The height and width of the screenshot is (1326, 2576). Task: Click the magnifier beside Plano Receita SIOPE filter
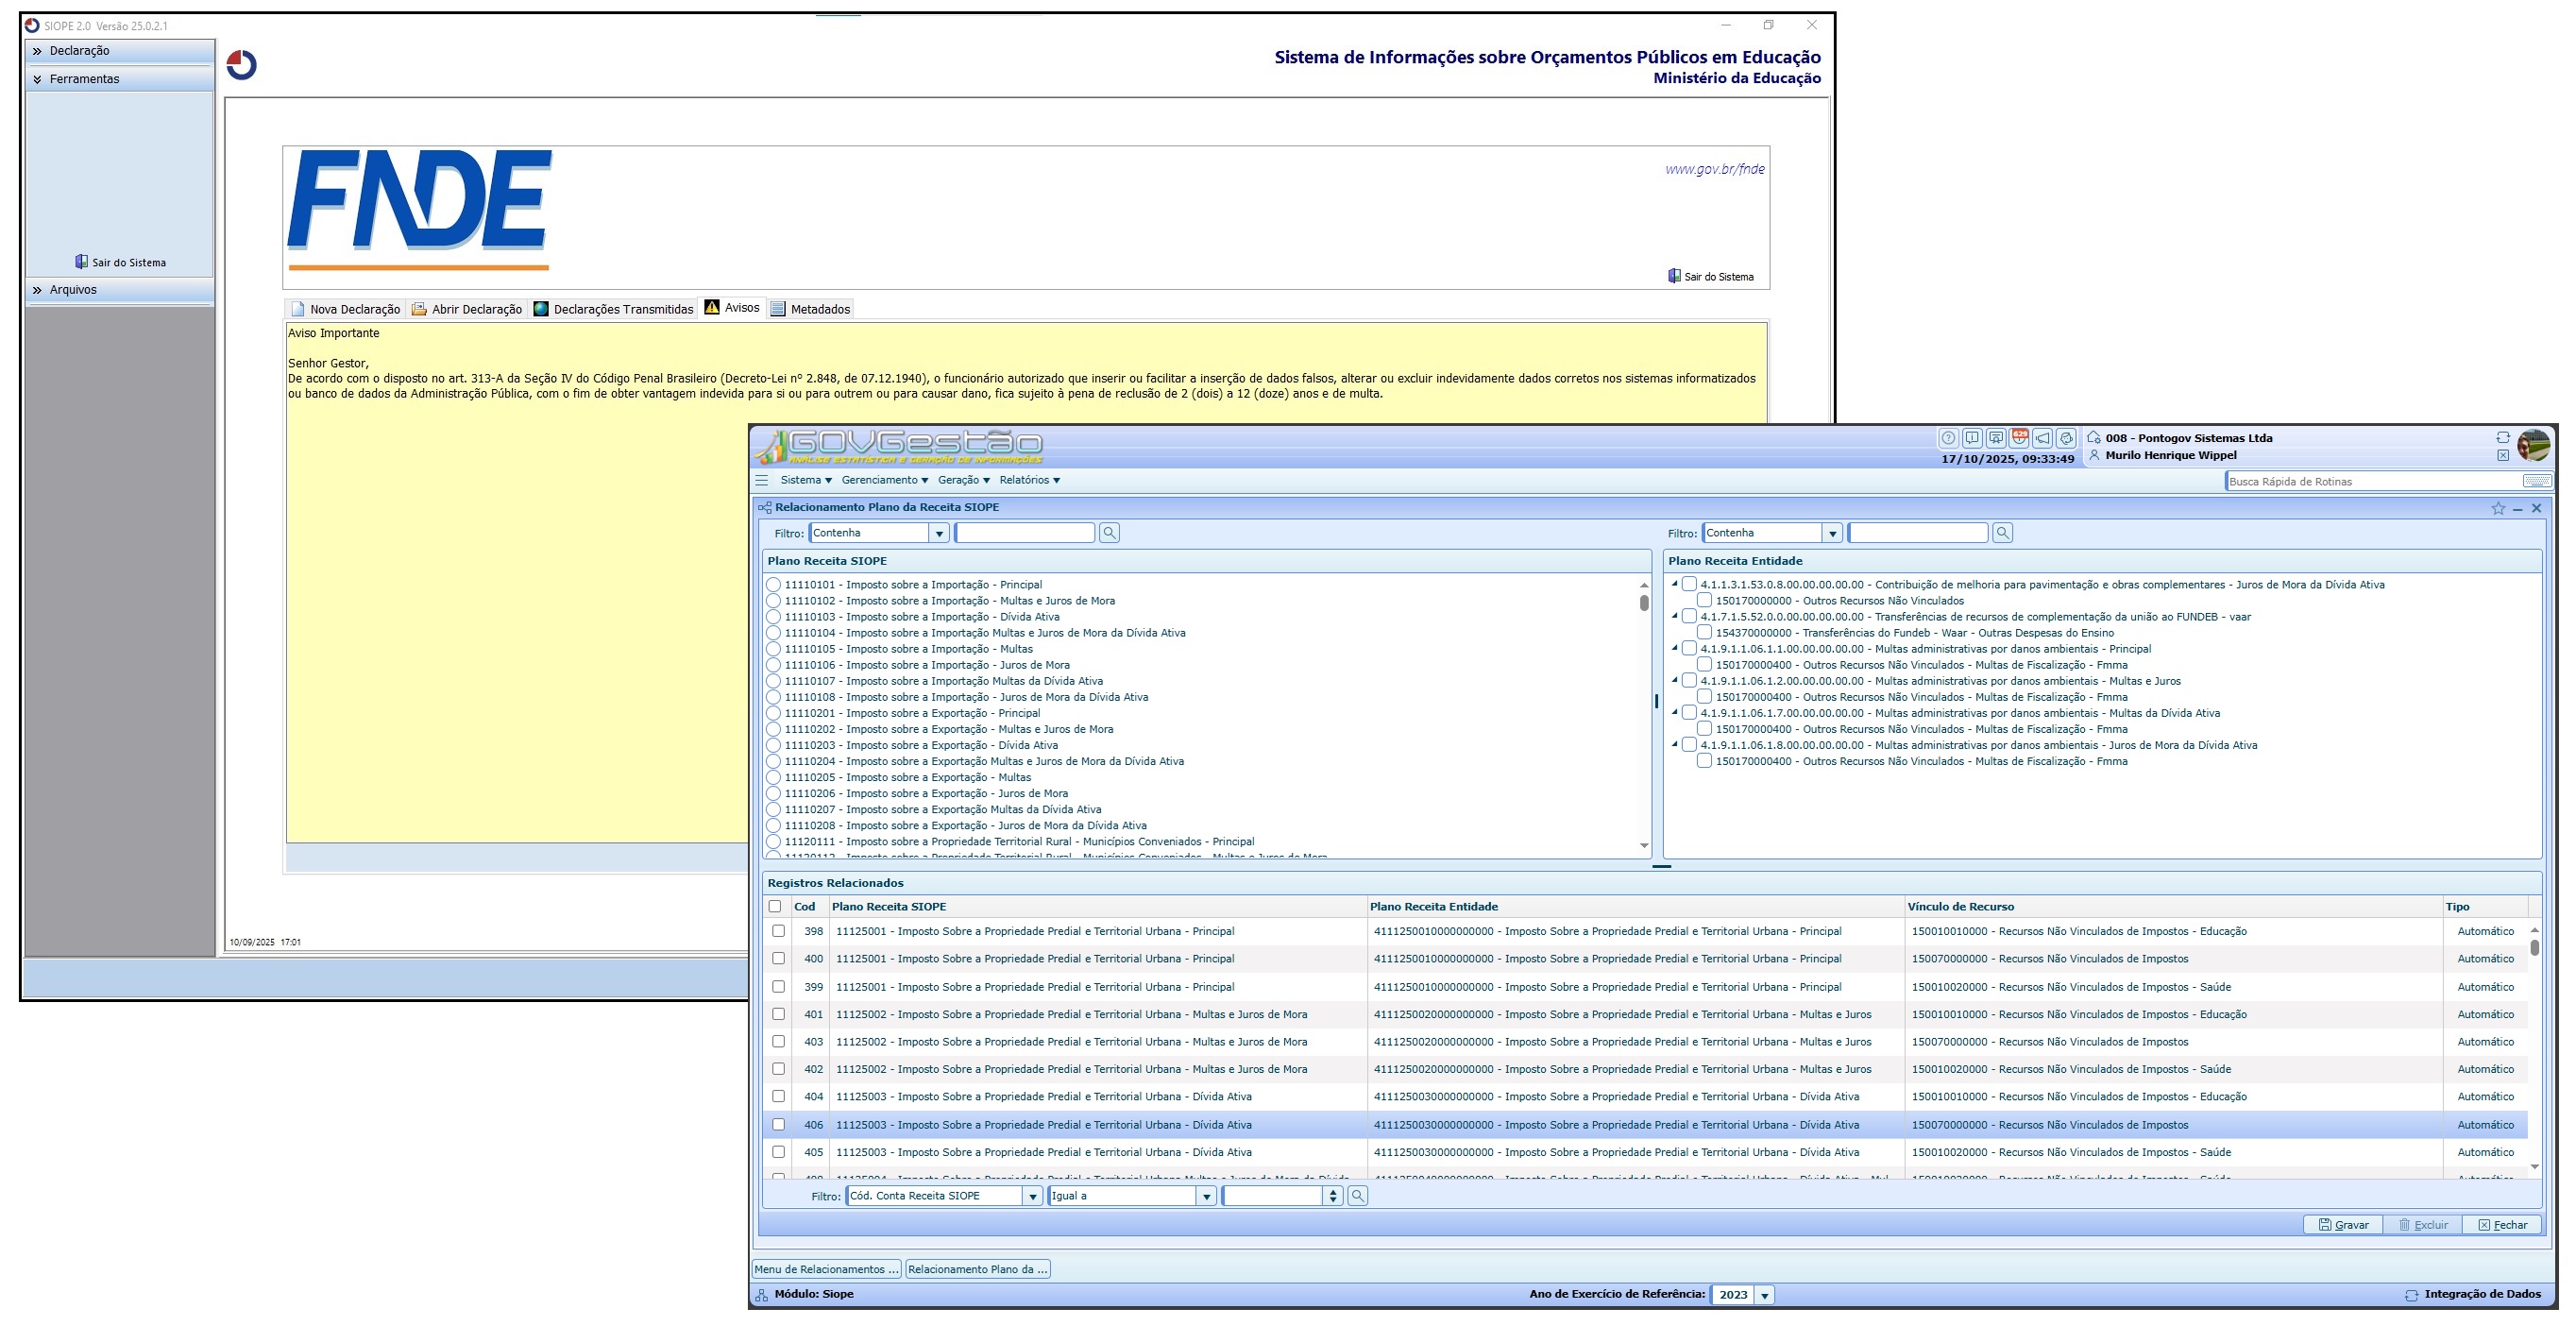1109,533
